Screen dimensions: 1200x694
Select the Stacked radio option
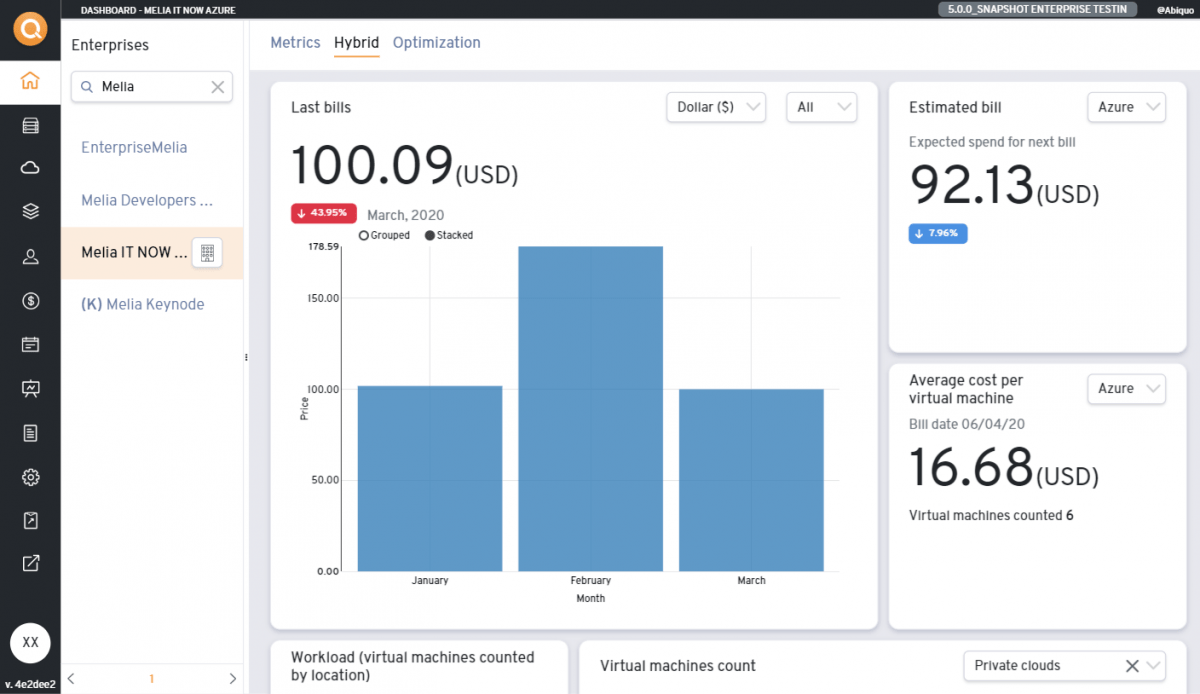click(x=430, y=235)
